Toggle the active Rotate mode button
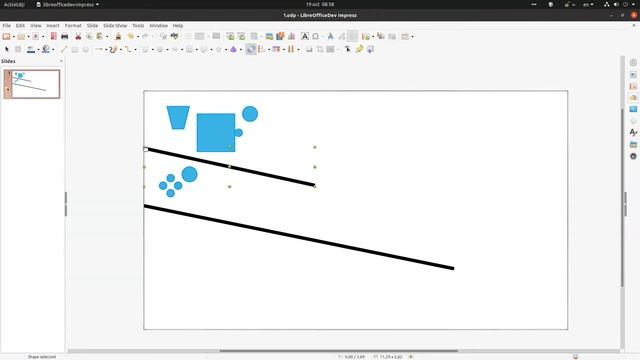 (251, 49)
